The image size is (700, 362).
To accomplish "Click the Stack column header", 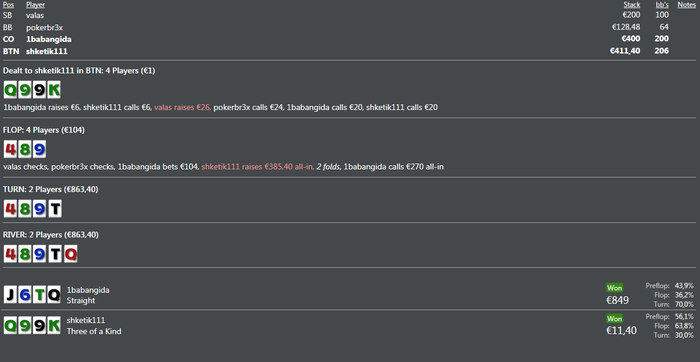I will [632, 5].
